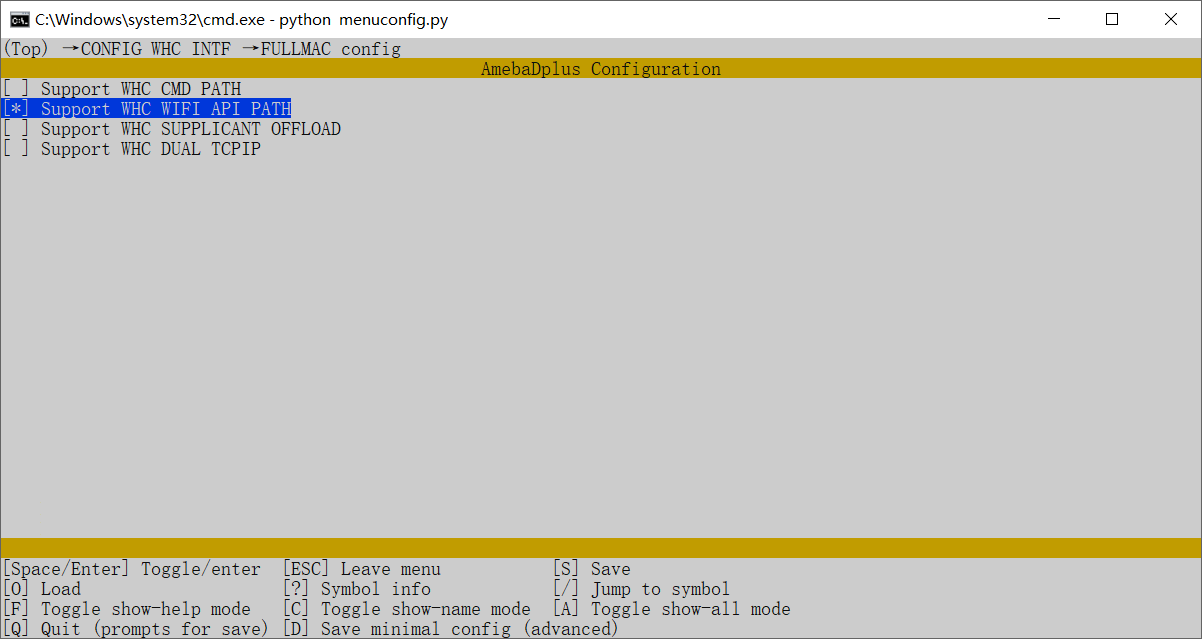This screenshot has width=1202, height=639.
Task: Click the [S] Save shortcut hint
Action: [591, 569]
